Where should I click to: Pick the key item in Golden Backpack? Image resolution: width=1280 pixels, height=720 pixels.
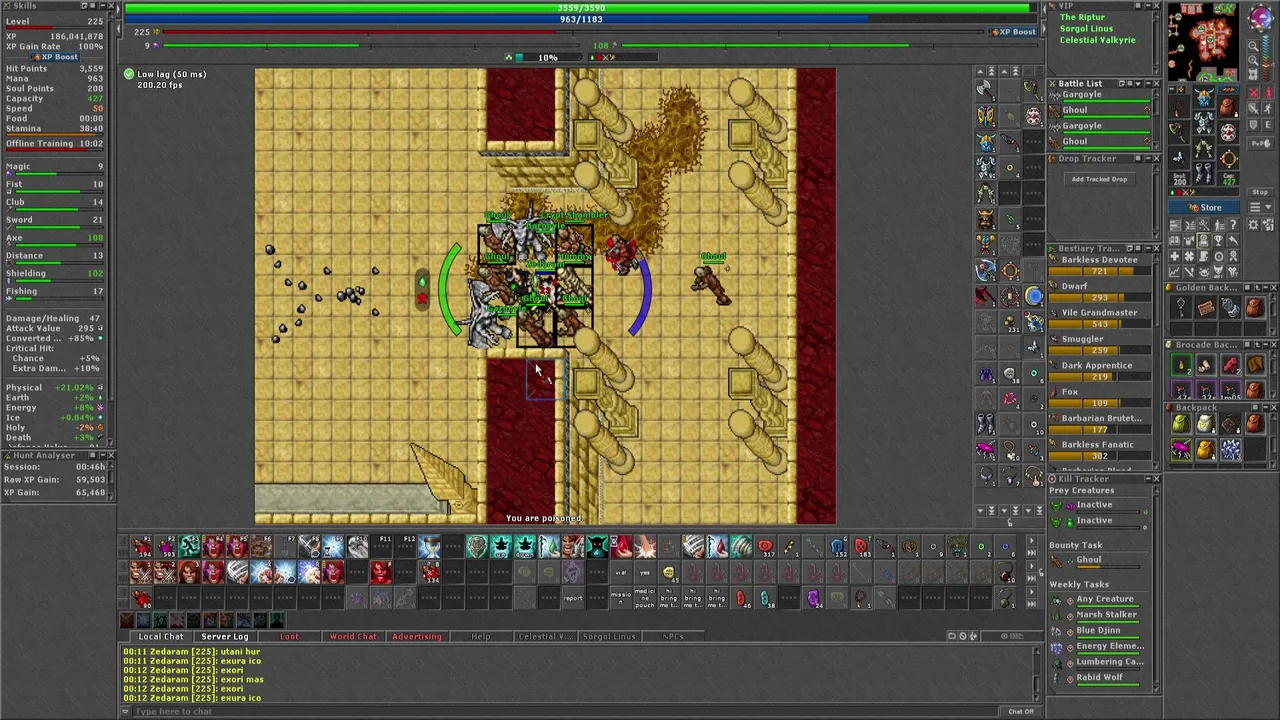coord(1181,307)
